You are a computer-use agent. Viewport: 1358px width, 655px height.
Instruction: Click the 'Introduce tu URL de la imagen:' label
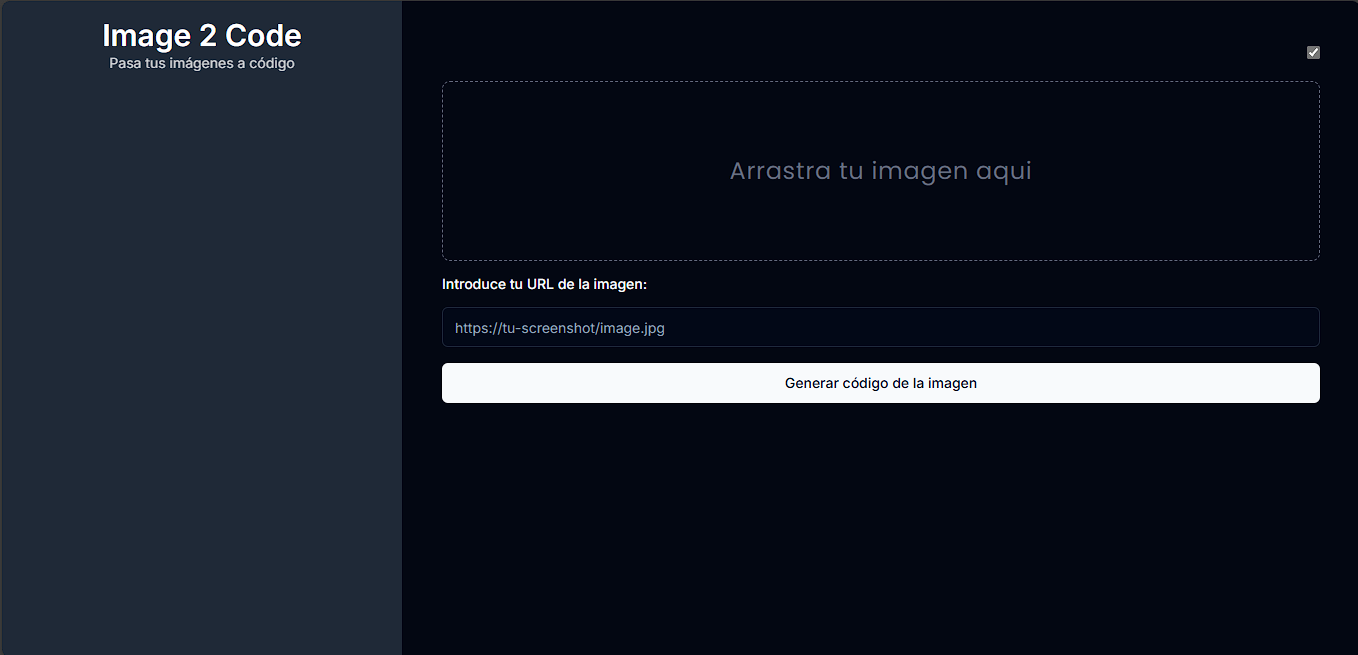[545, 284]
